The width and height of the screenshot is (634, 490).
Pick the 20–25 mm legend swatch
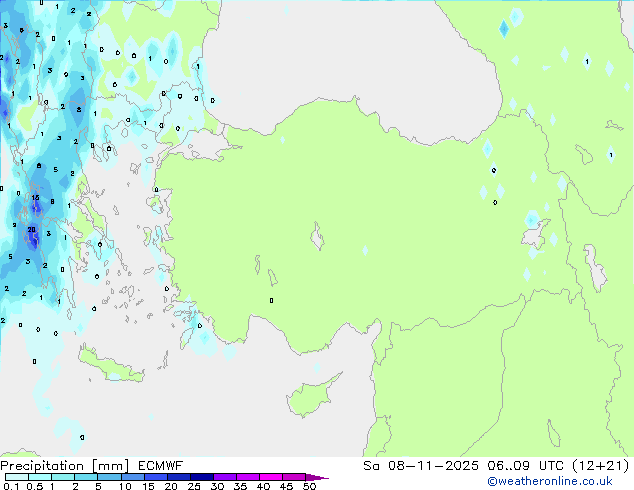pos(178,477)
